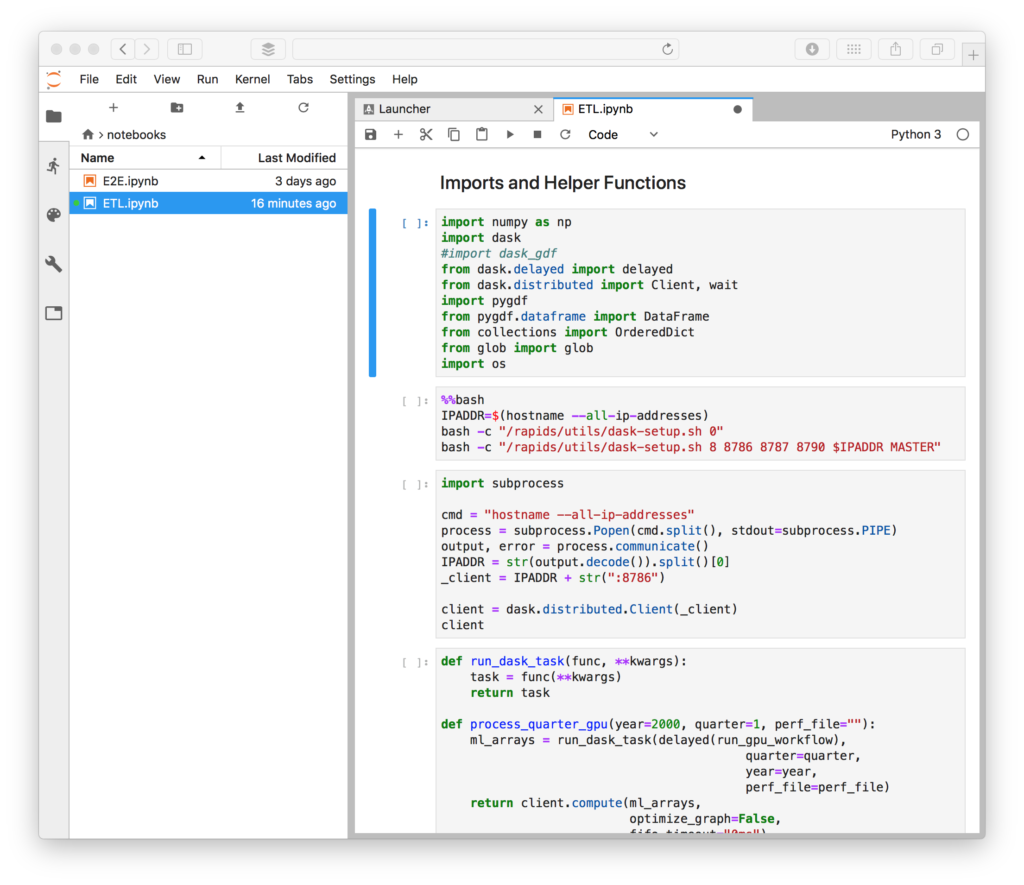This screenshot has width=1024, height=885.
Task: Run the selected notebook cell
Action: pos(509,134)
